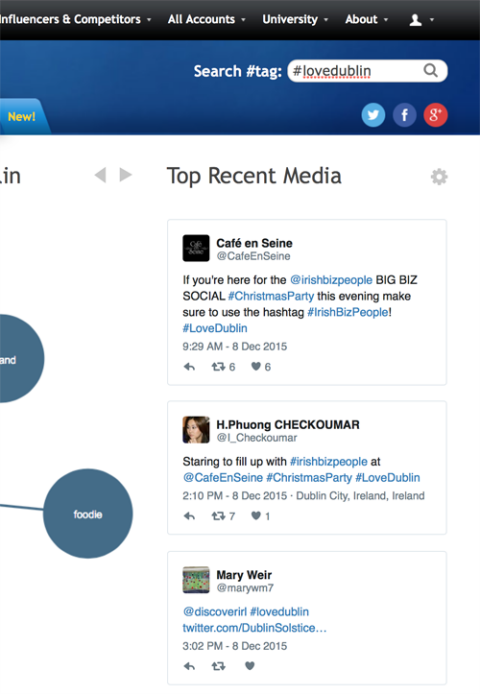
Task: Open Café en Seine profile name
Action: point(254,243)
